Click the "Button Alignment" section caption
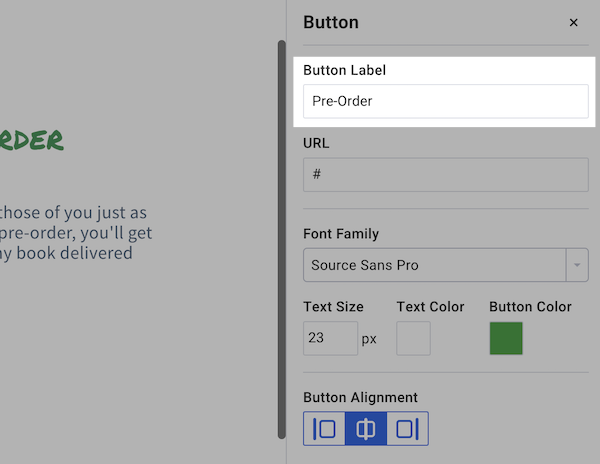The image size is (600, 464). 360,397
